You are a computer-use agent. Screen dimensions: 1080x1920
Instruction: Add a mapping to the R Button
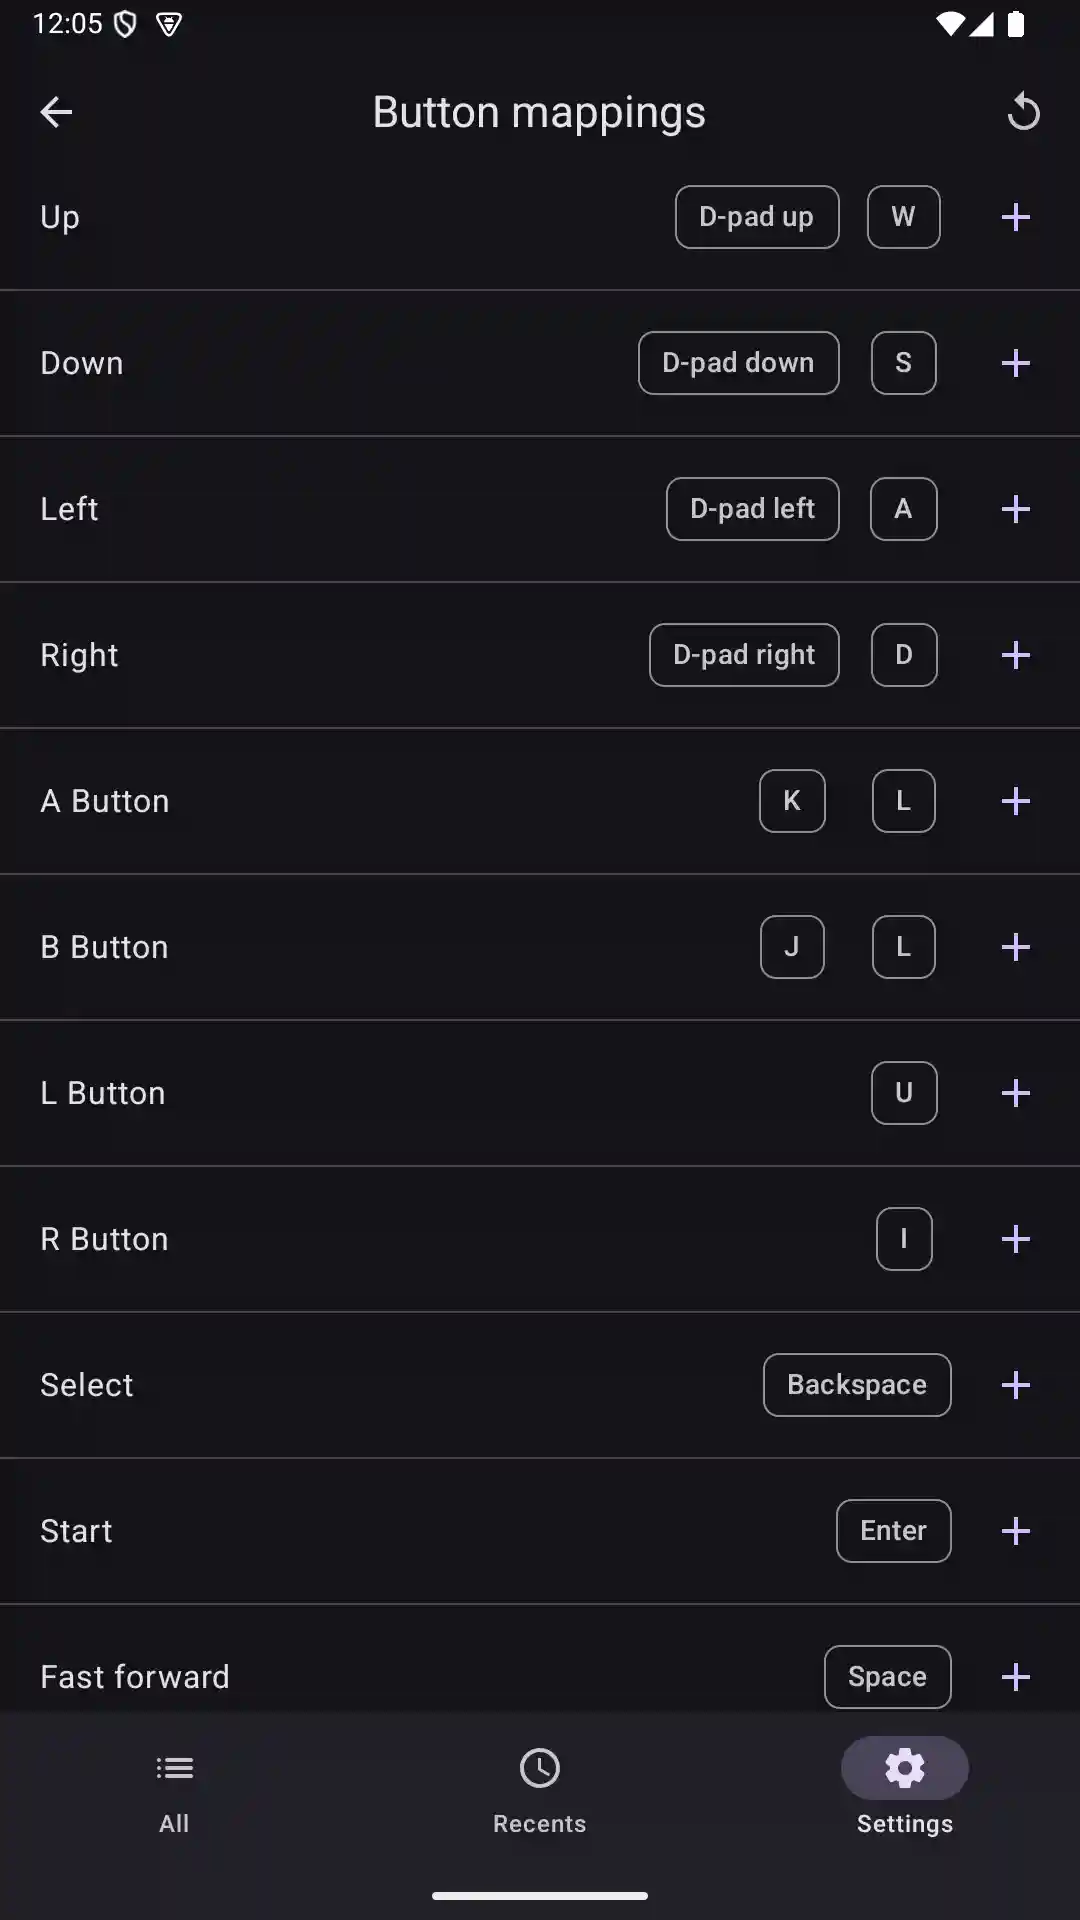[1015, 1239]
